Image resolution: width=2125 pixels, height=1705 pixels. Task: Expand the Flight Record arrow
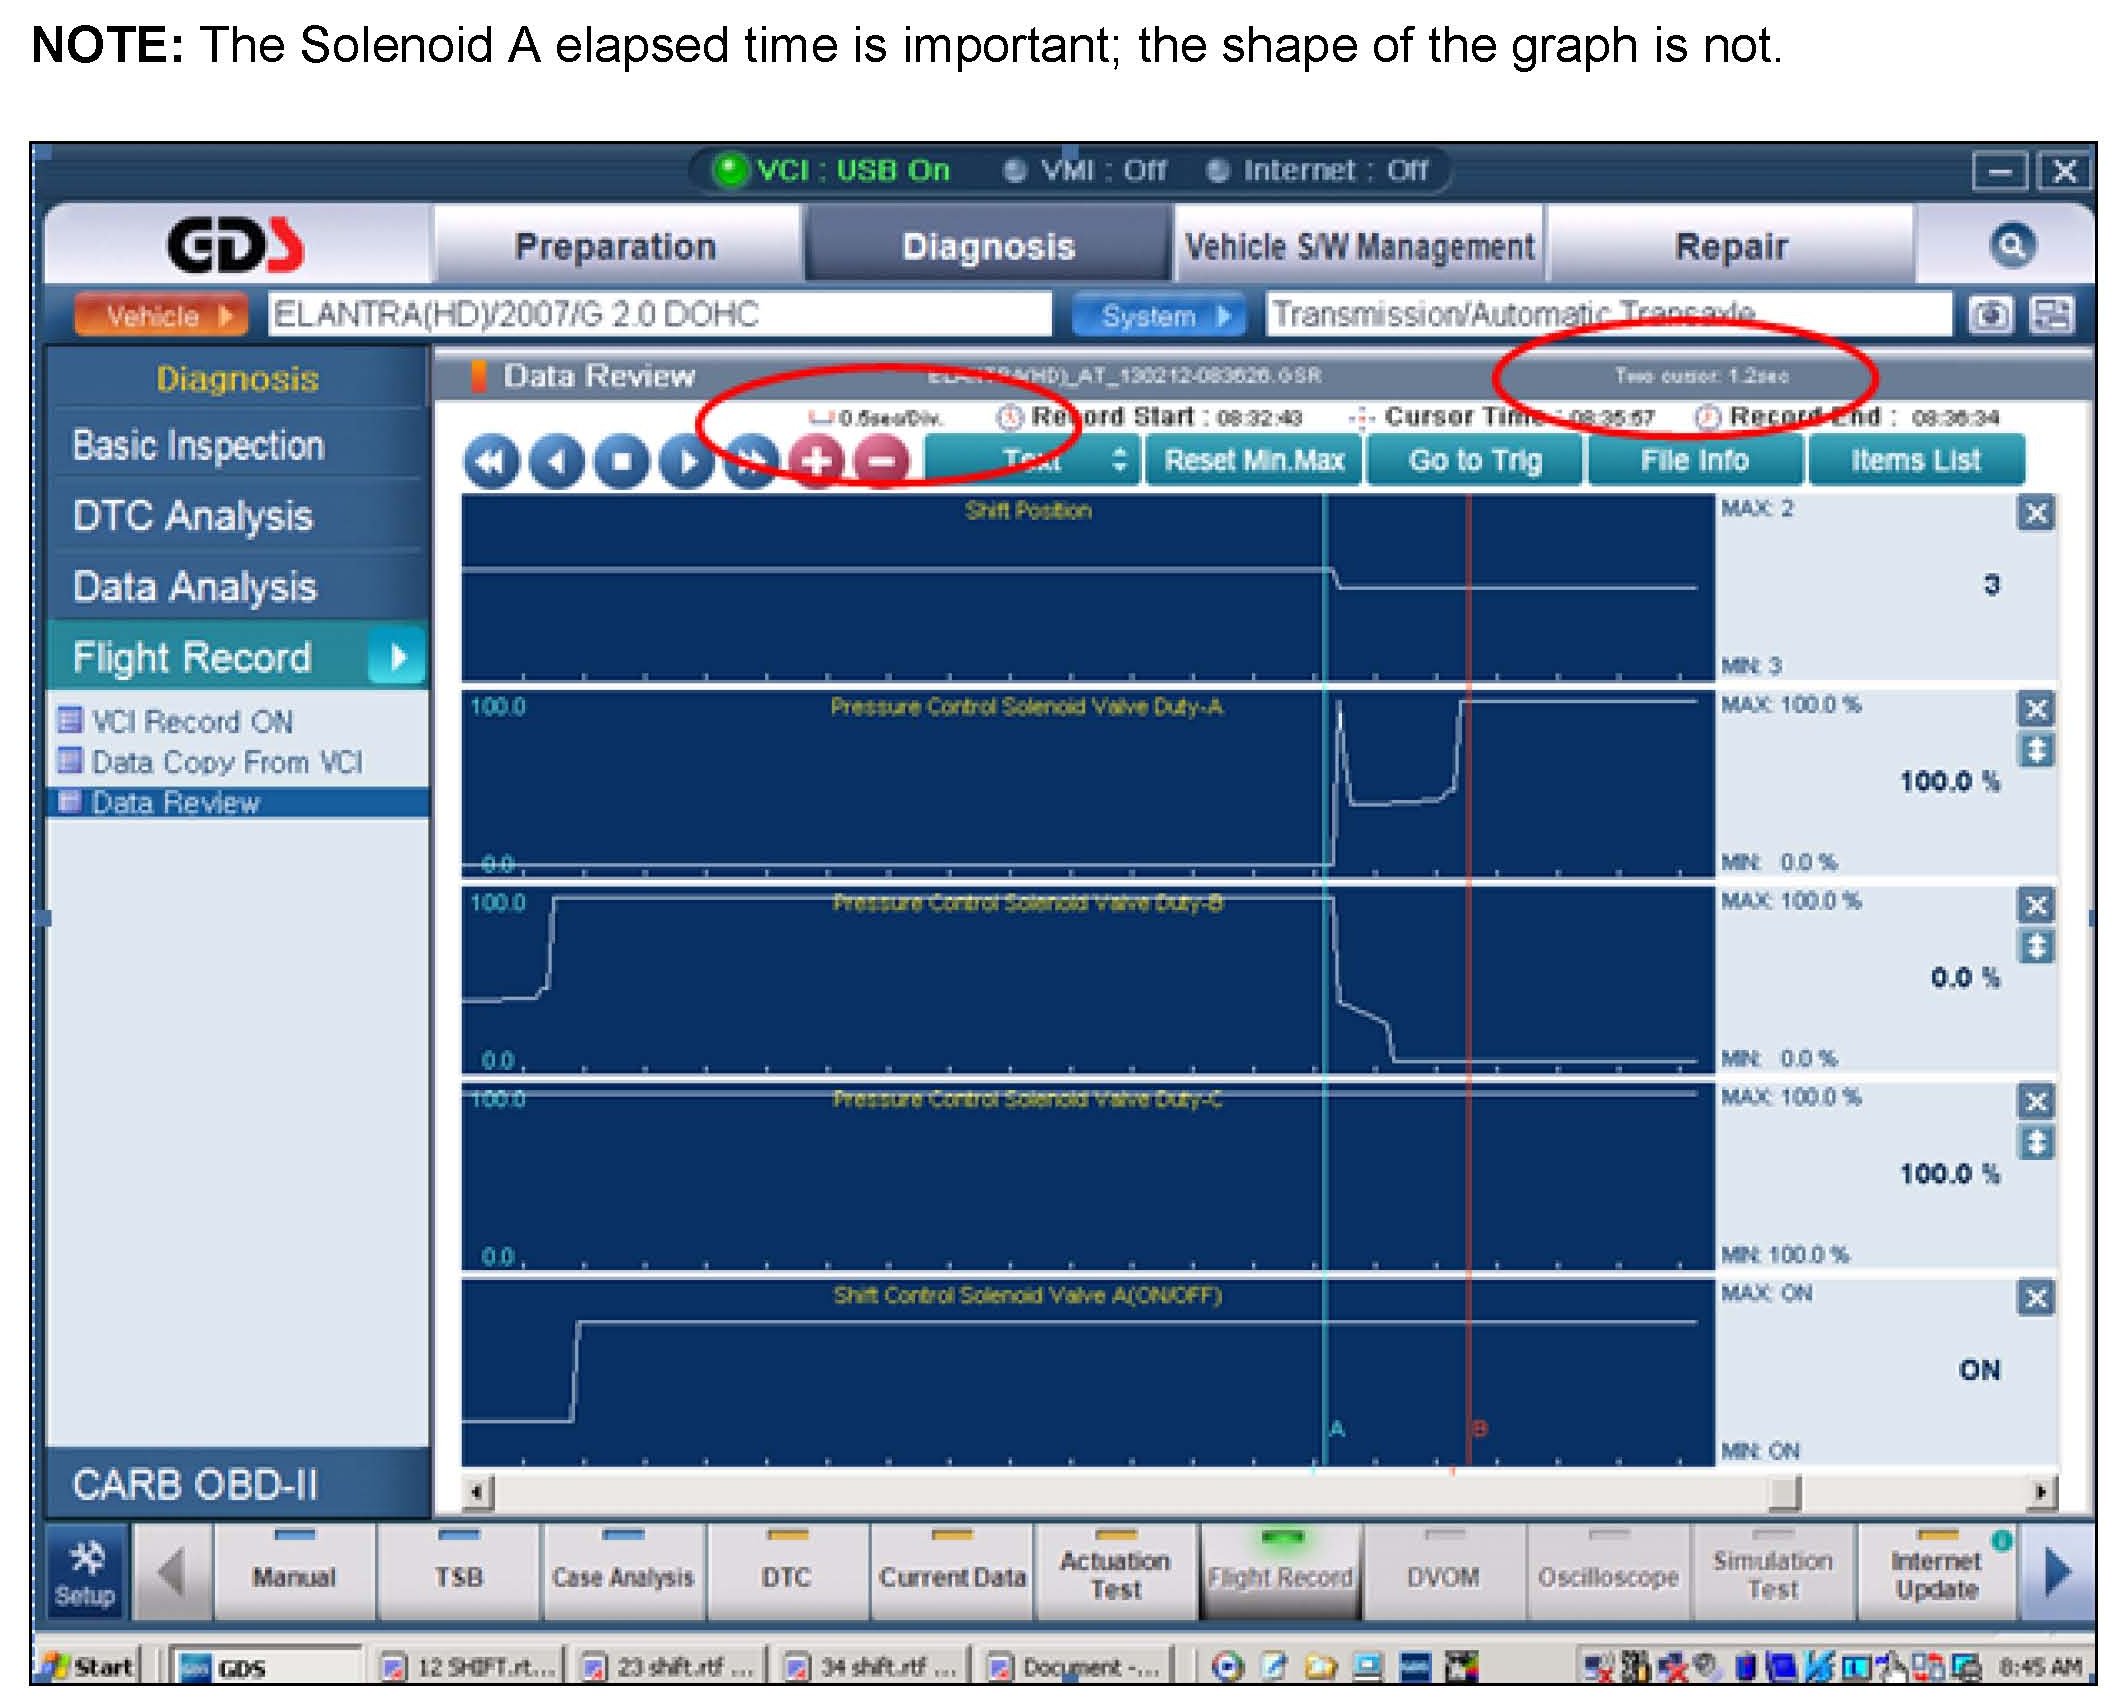[x=397, y=657]
